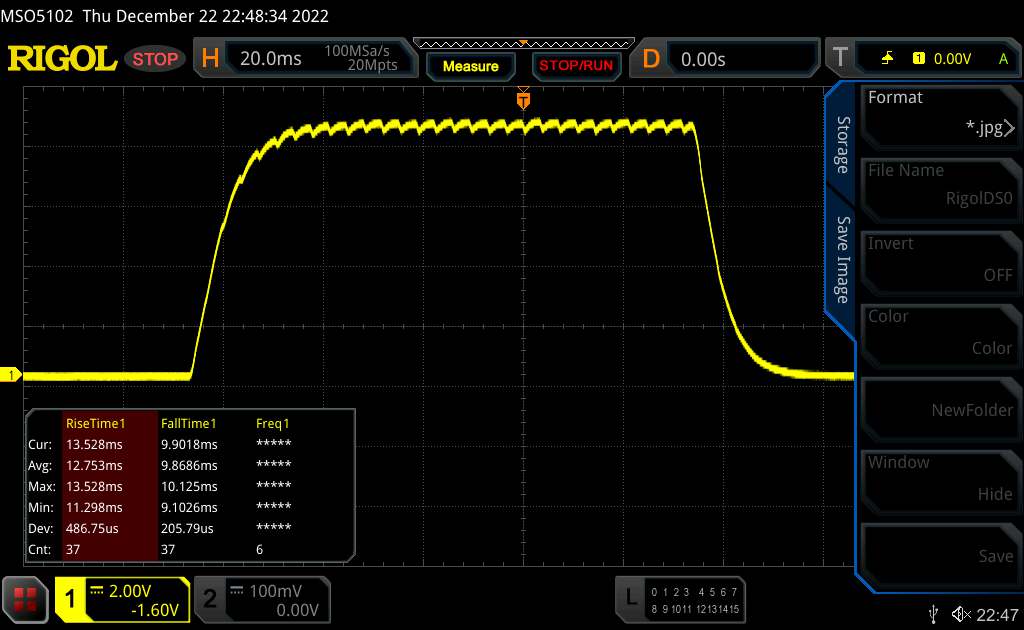The height and width of the screenshot is (630, 1024).
Task: Click the Freq1 Cnt value 6
Action: pyautogui.click(x=259, y=549)
